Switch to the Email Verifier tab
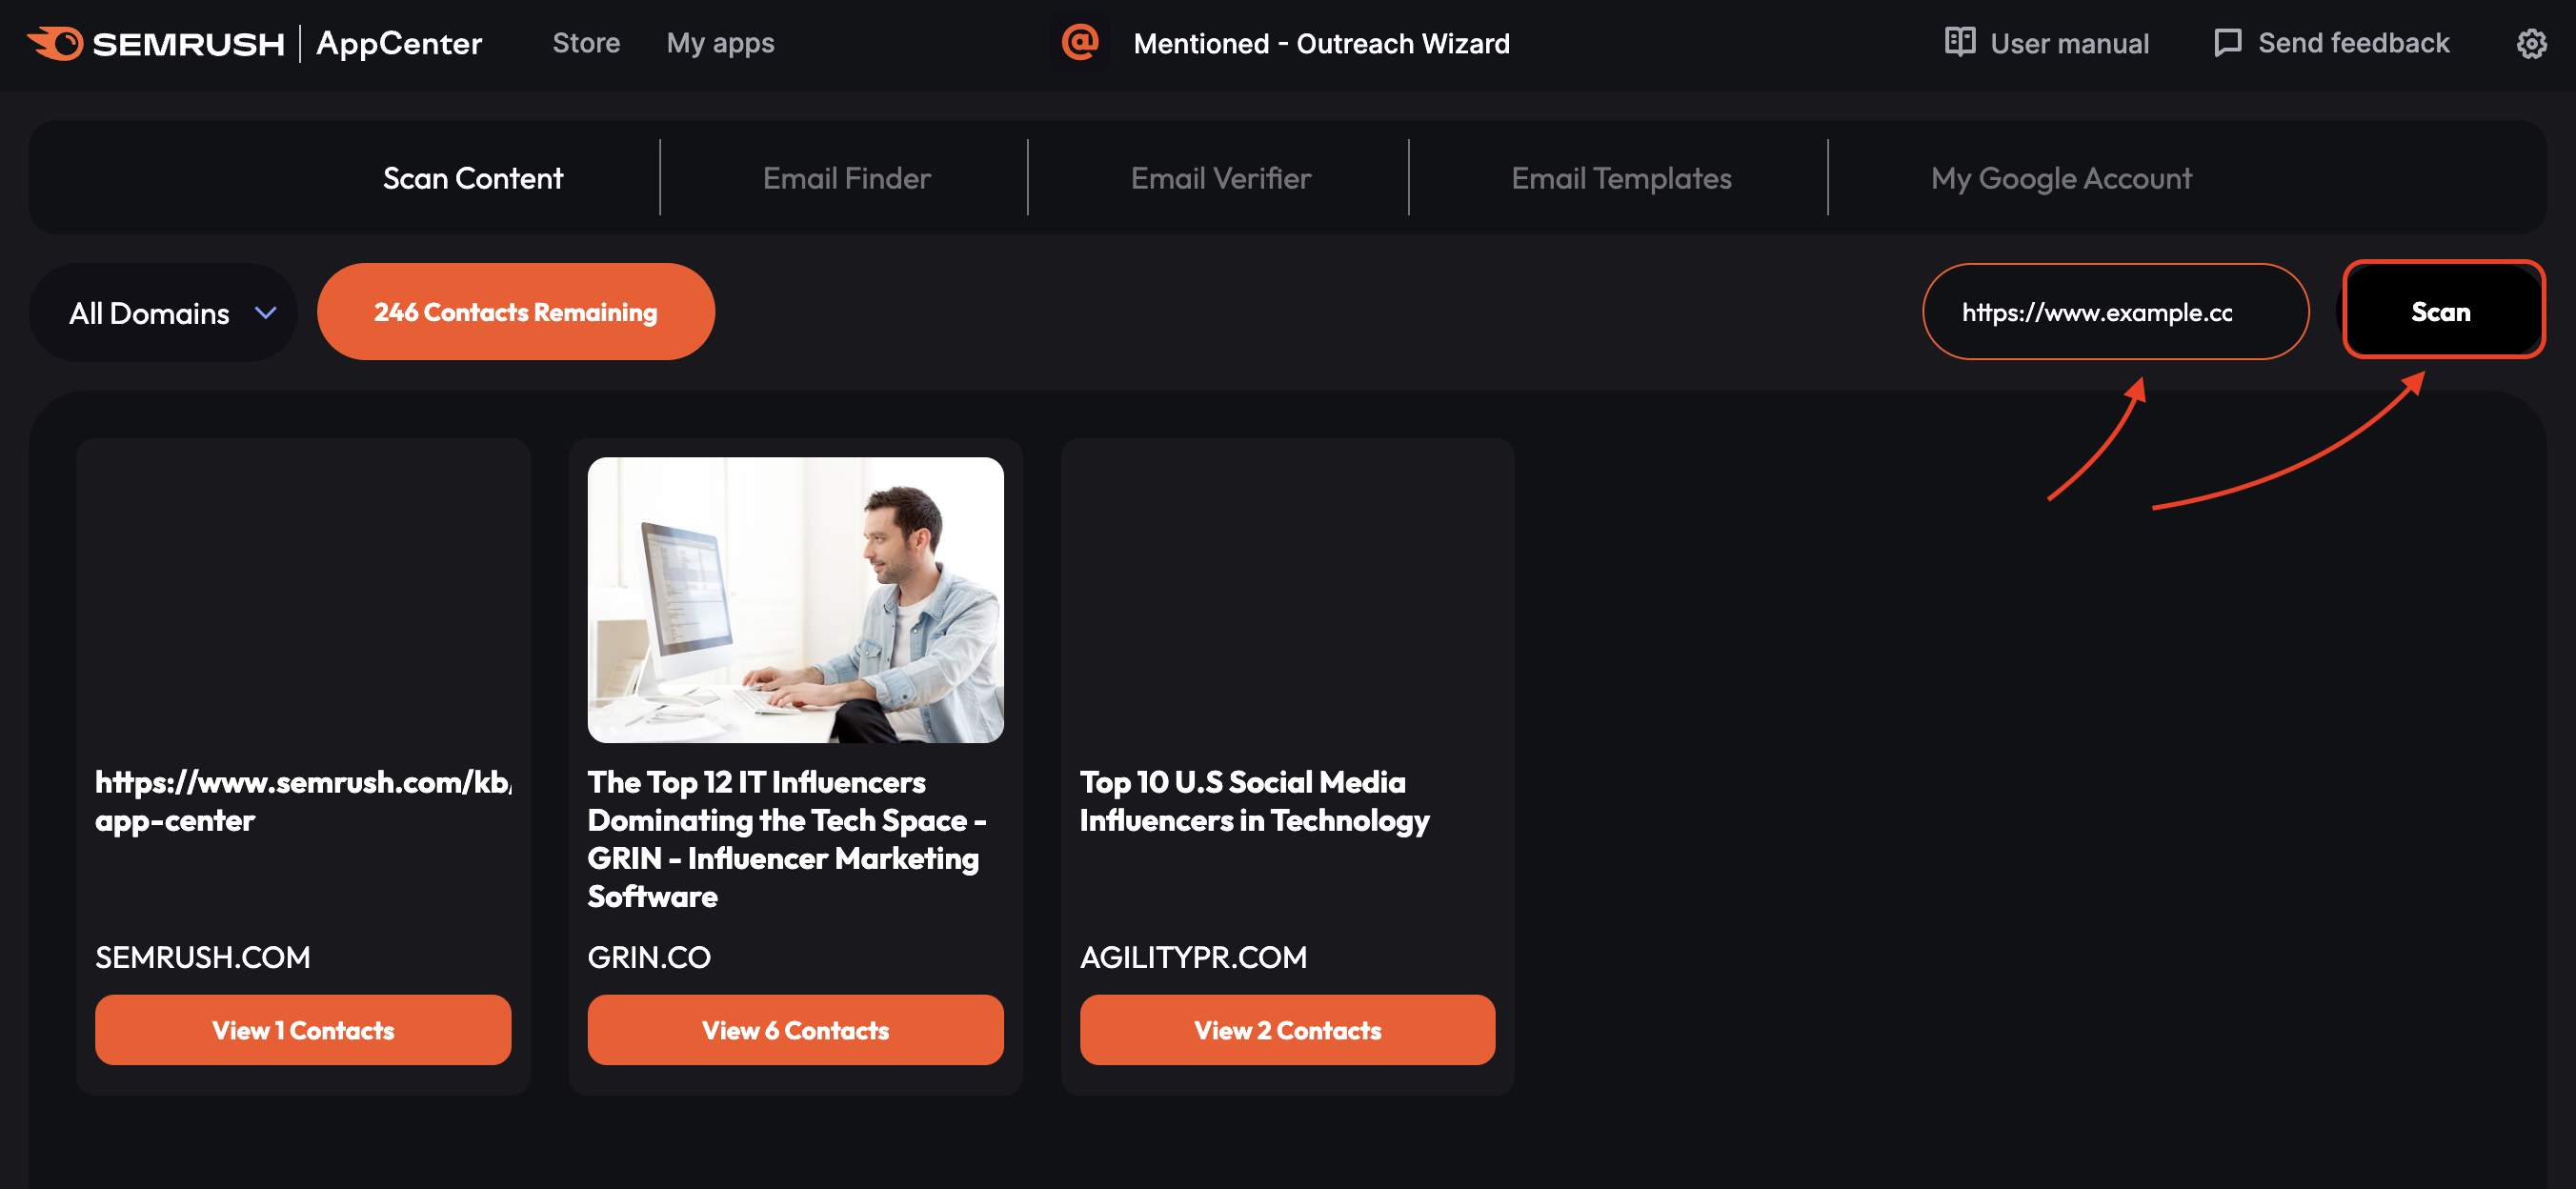This screenshot has height=1189, width=2576. tap(1220, 177)
